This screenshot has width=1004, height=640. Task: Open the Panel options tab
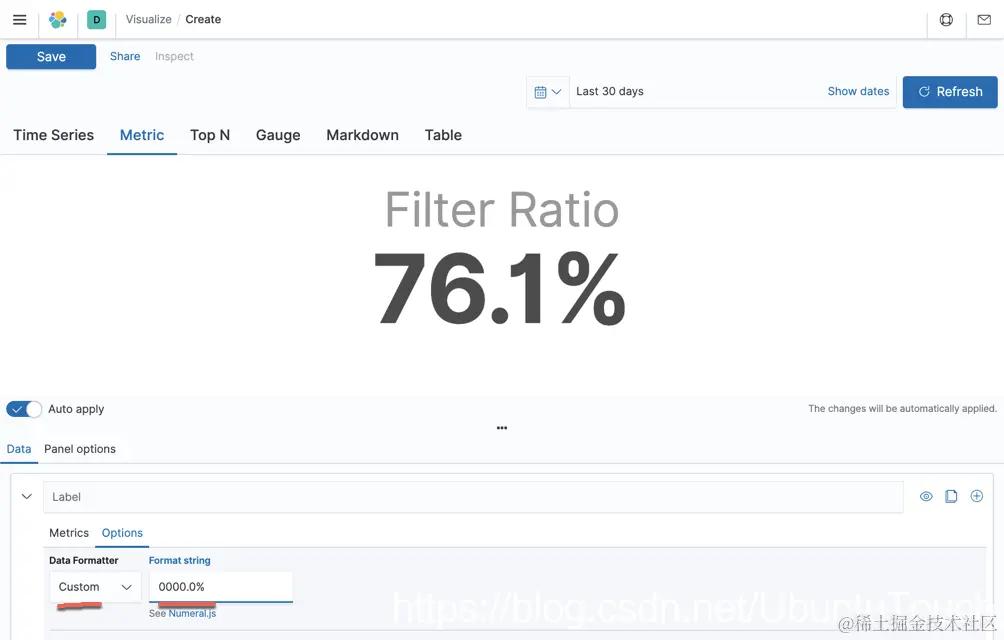(x=80, y=449)
